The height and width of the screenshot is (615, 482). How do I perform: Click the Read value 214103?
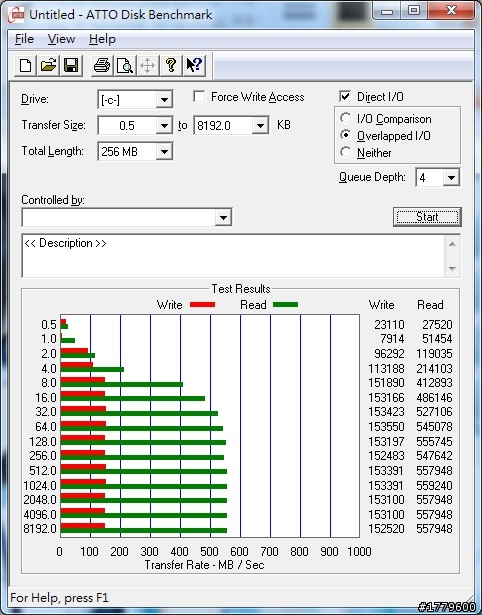pos(434,369)
